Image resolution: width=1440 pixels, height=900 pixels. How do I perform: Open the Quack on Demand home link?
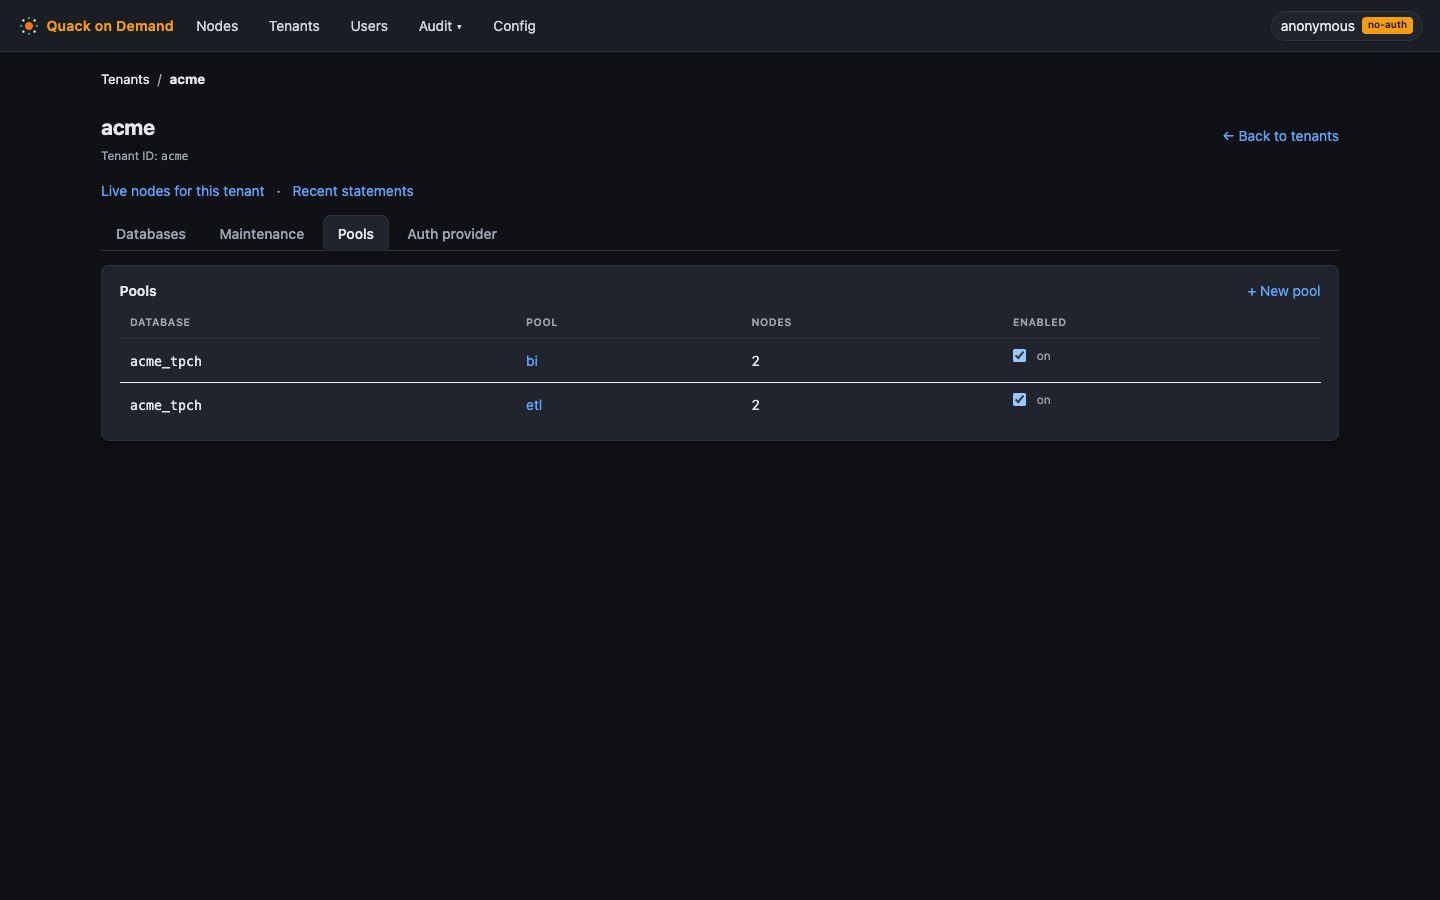(97, 26)
